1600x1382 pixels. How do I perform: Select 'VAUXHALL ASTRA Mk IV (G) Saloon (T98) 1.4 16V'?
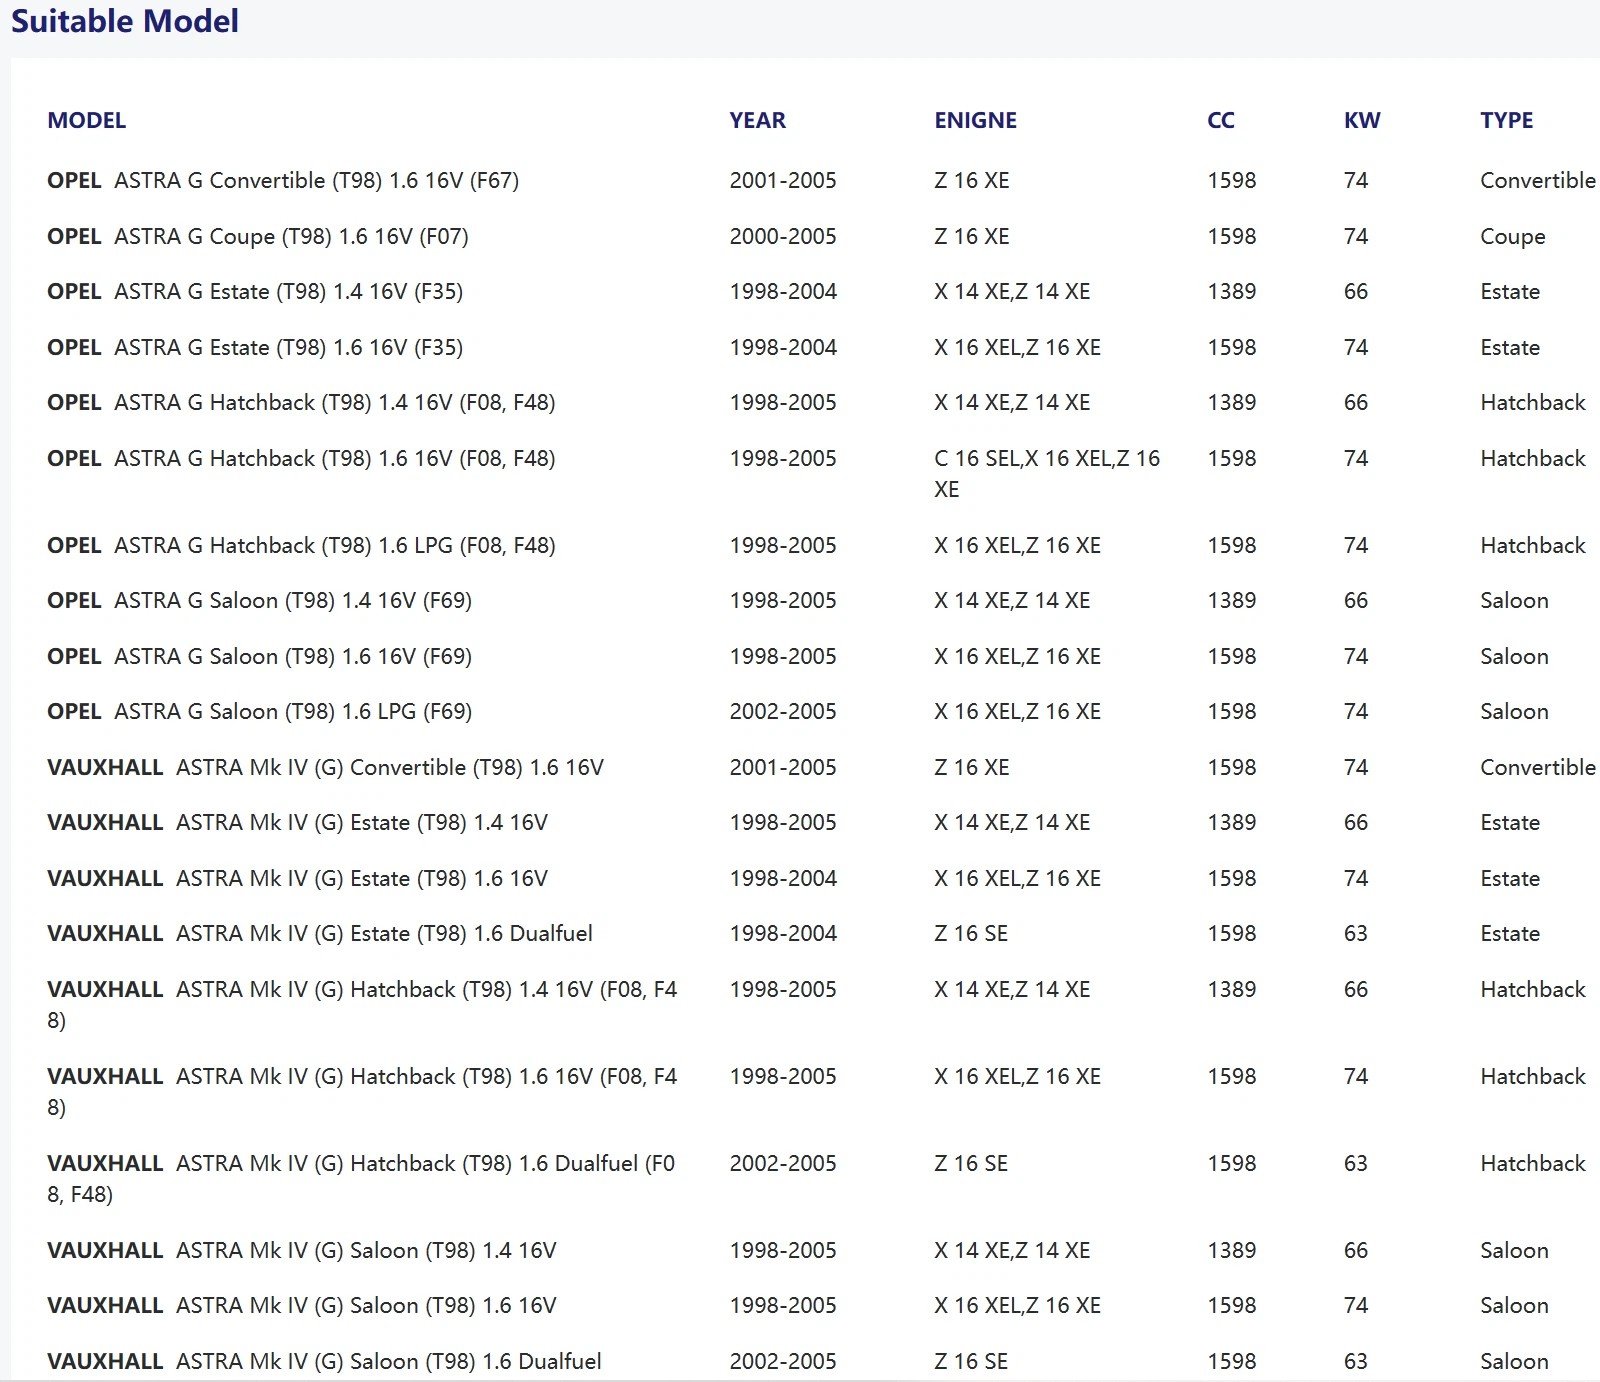(302, 1251)
